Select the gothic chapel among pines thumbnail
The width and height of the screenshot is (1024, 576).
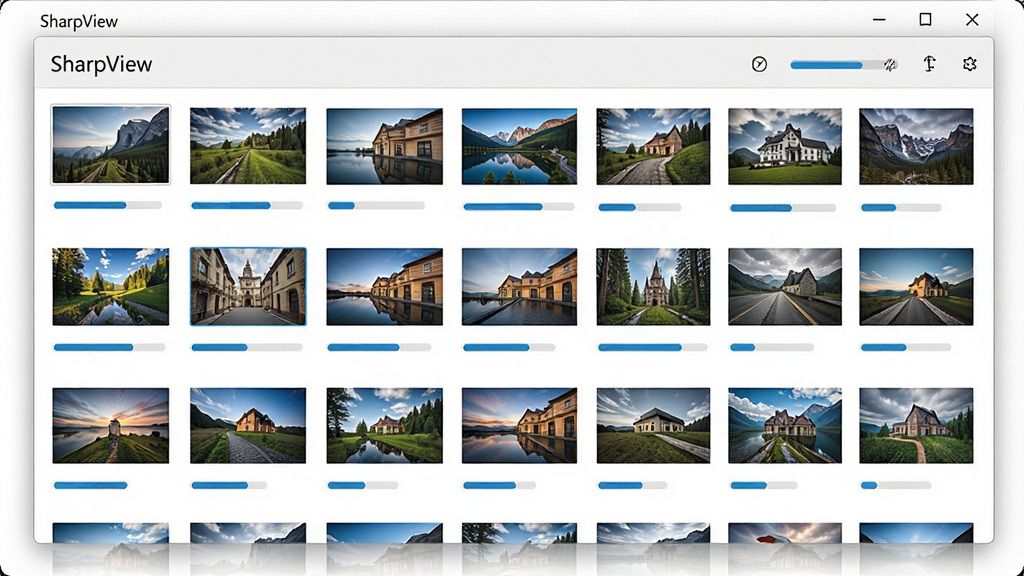(653, 287)
